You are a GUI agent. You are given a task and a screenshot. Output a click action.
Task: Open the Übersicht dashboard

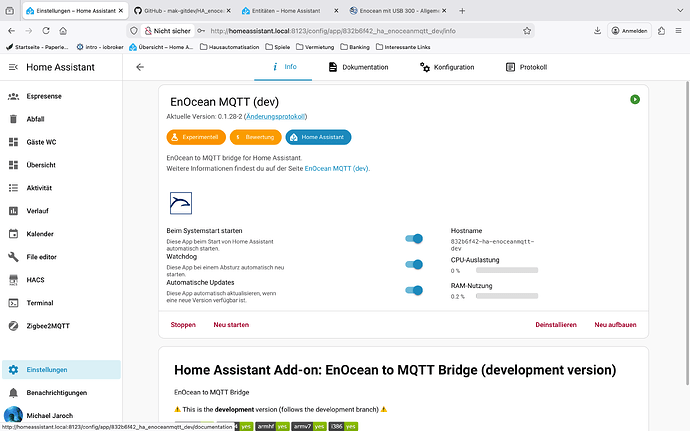pyautogui.click(x=61, y=165)
